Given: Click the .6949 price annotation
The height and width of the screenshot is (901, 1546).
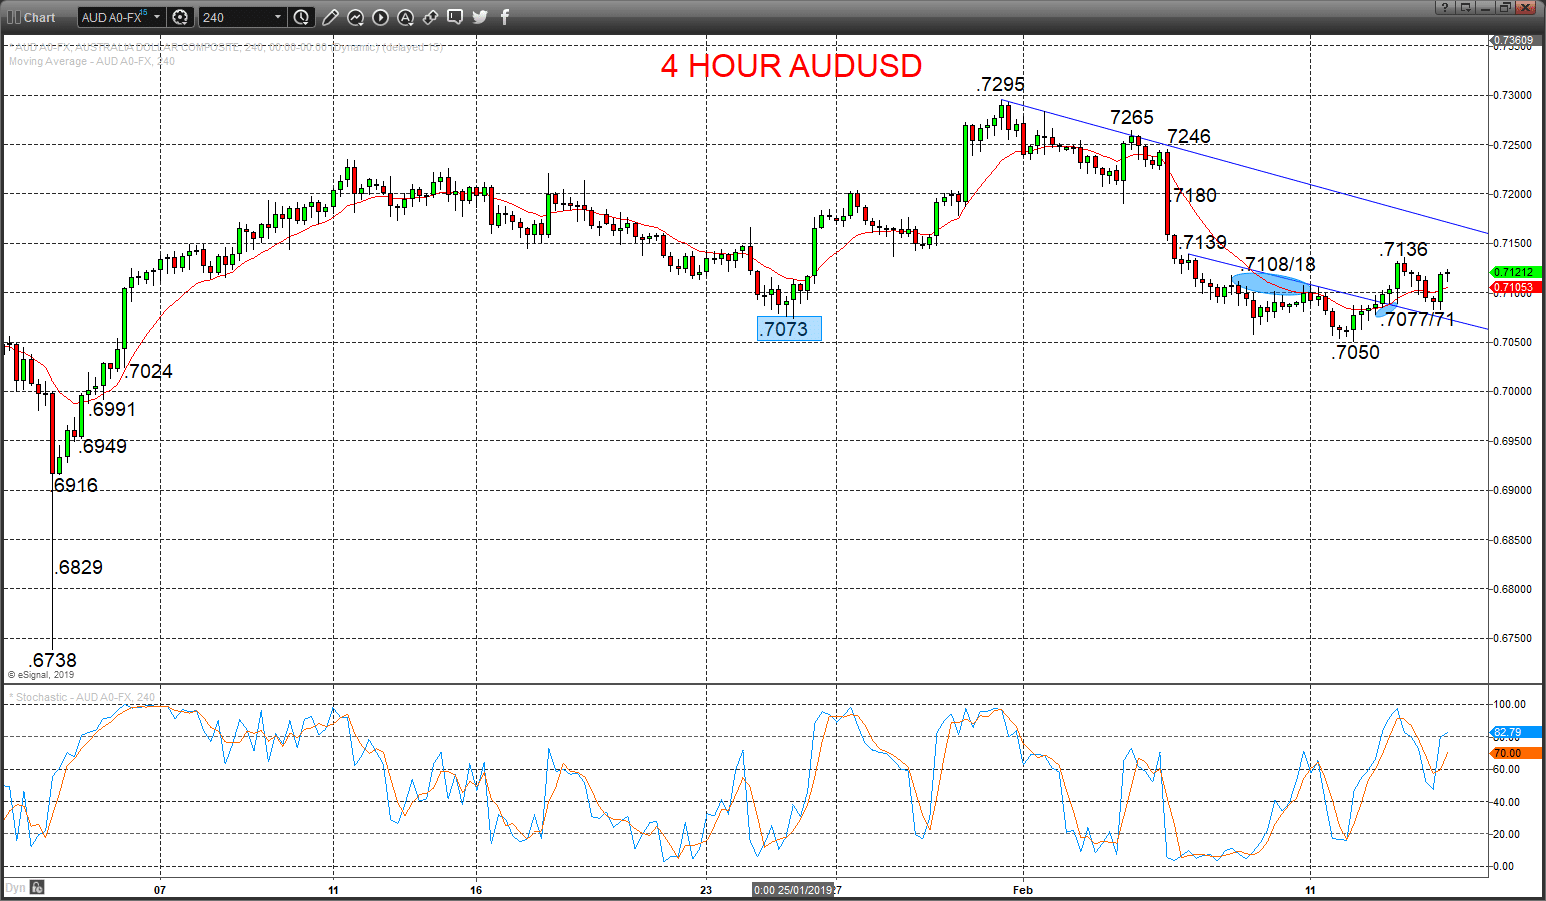Looking at the screenshot, I should (x=103, y=446).
